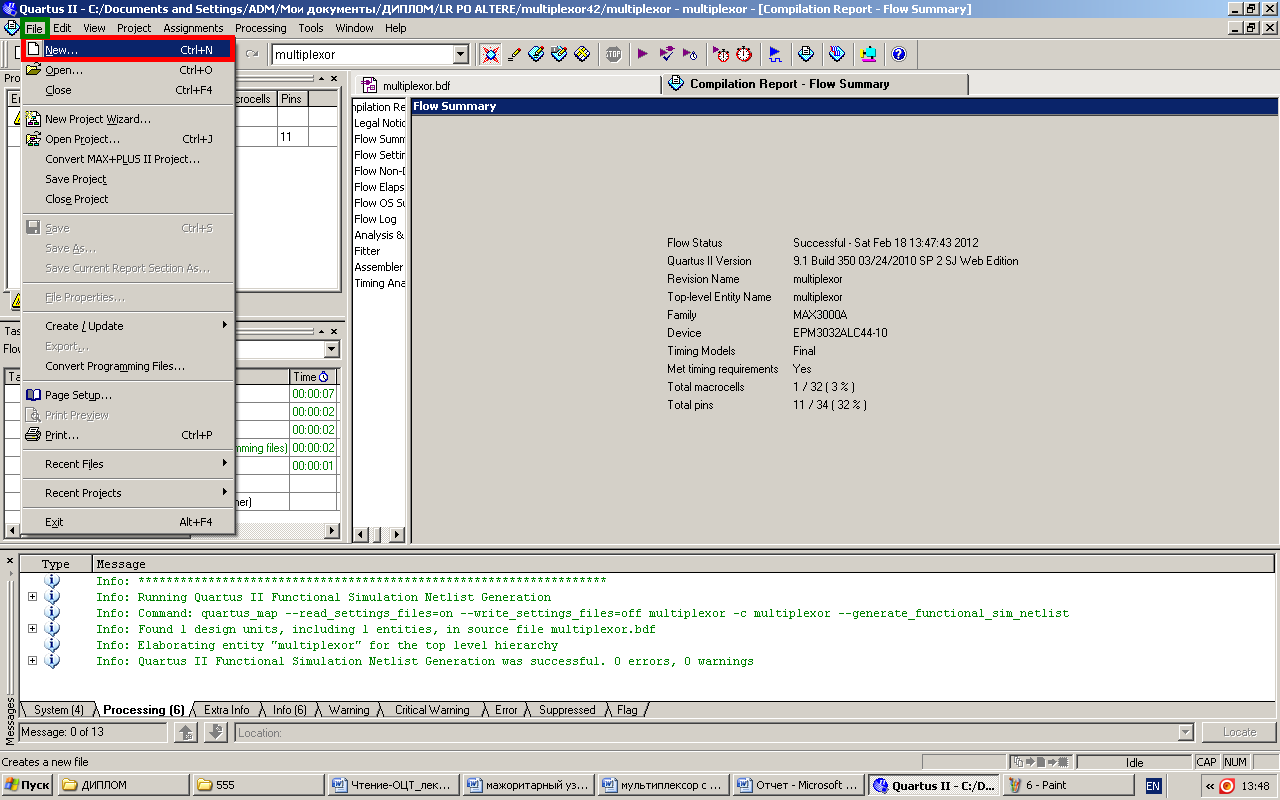This screenshot has width=1280, height=800.
Task: Click the Message column header
Action: click(684, 564)
